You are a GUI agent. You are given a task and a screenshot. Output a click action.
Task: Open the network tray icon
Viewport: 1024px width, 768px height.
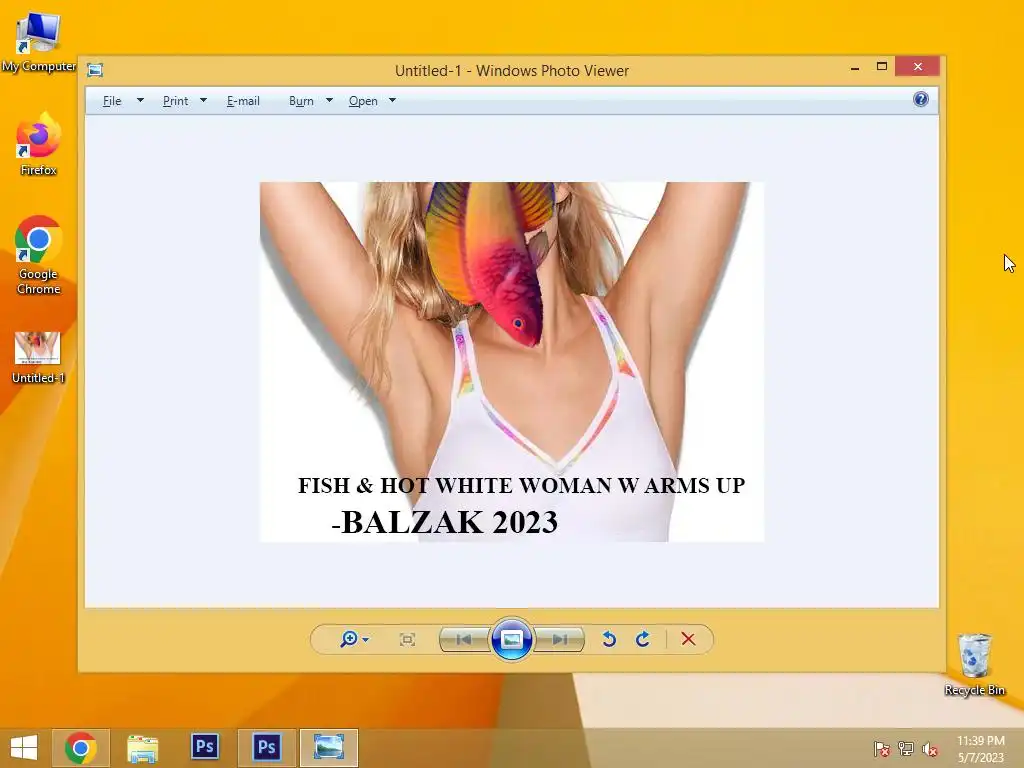click(906, 748)
